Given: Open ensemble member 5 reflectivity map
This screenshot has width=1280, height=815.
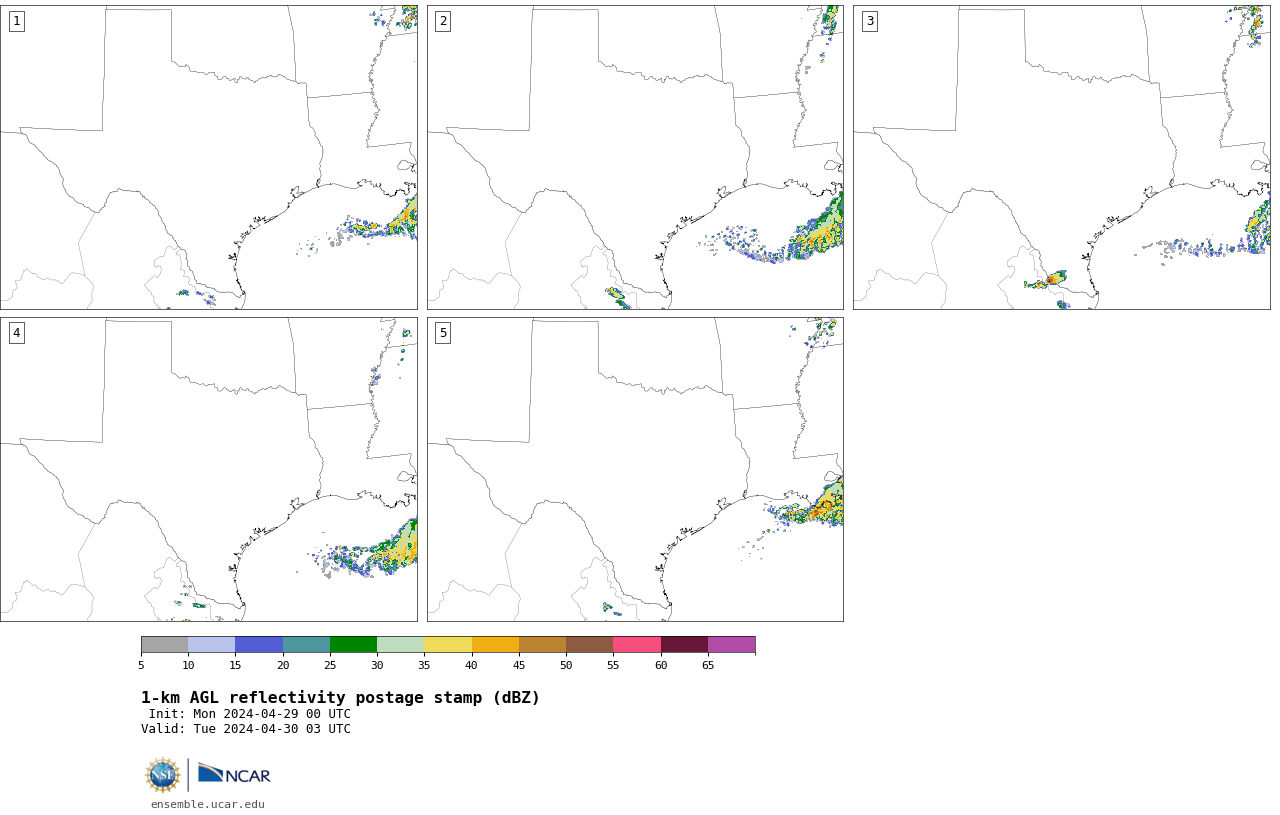Looking at the screenshot, I should (x=635, y=470).
